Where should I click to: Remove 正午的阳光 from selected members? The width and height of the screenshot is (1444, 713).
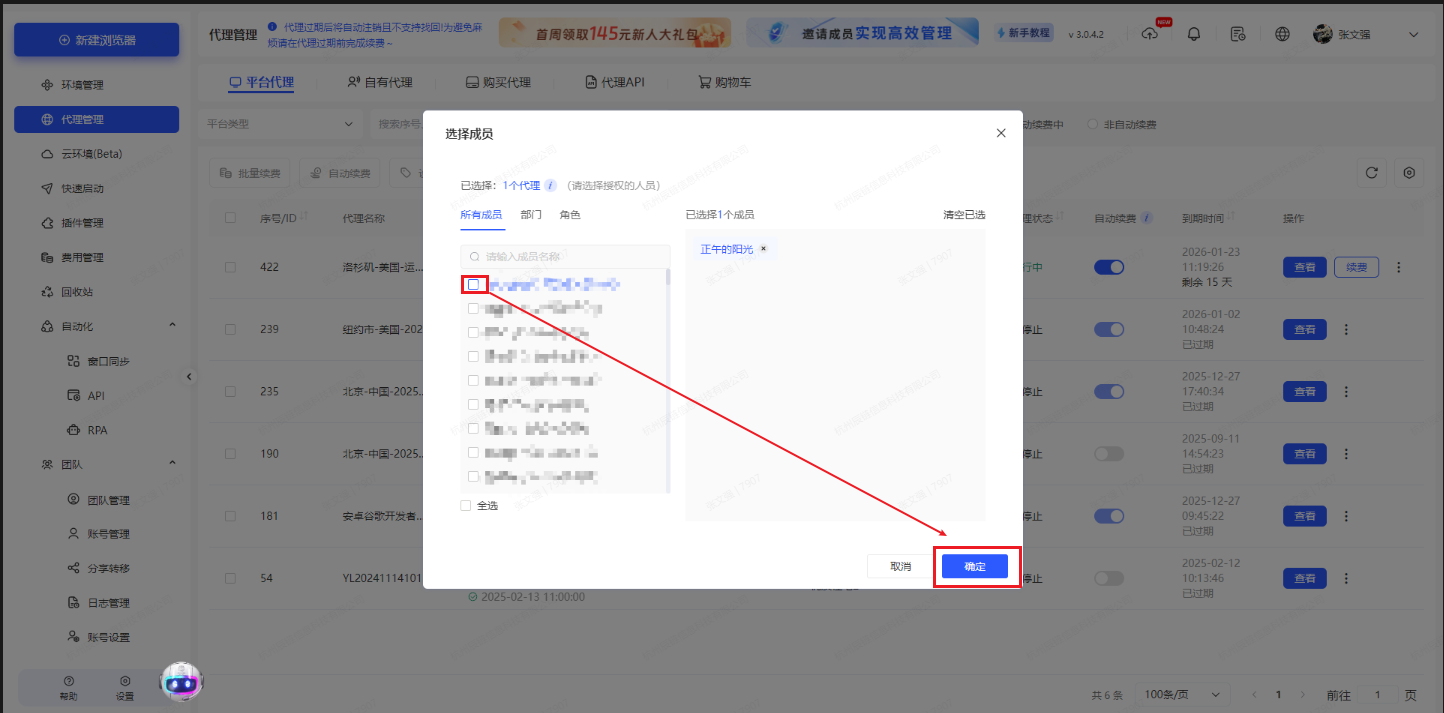point(763,248)
